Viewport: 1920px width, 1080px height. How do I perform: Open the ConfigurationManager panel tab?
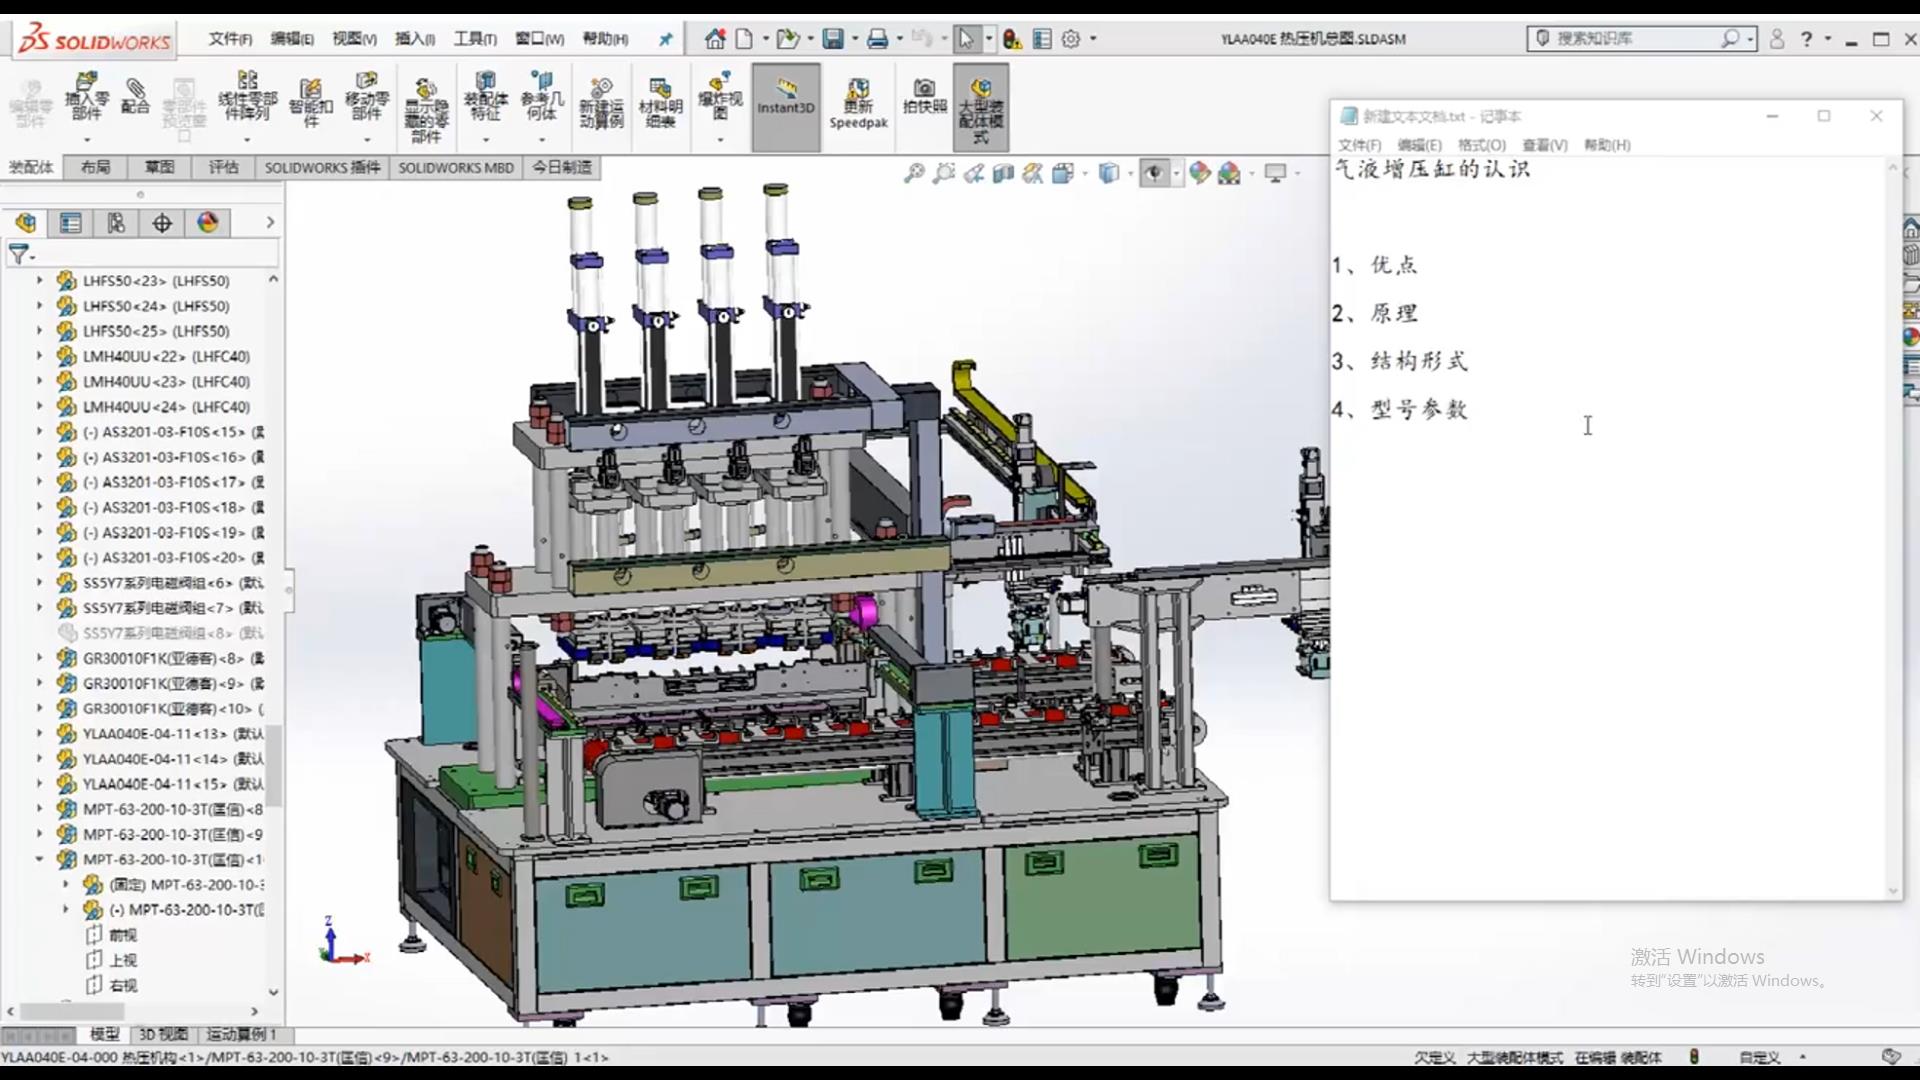[116, 223]
